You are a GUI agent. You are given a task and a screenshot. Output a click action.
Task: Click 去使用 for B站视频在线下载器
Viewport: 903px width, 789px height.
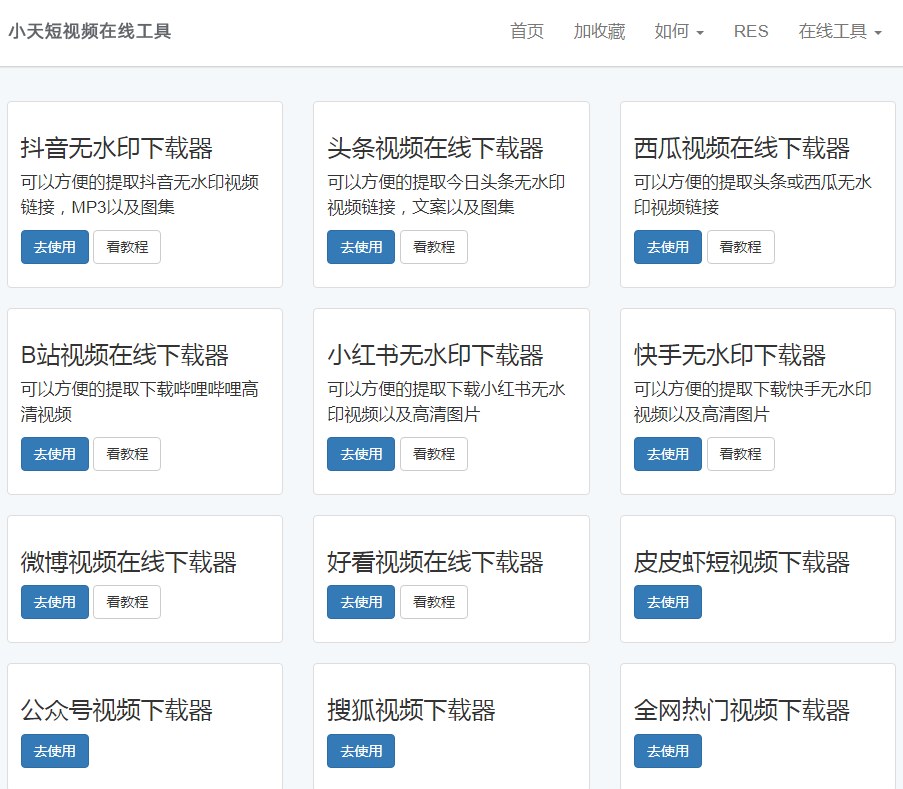pos(55,454)
